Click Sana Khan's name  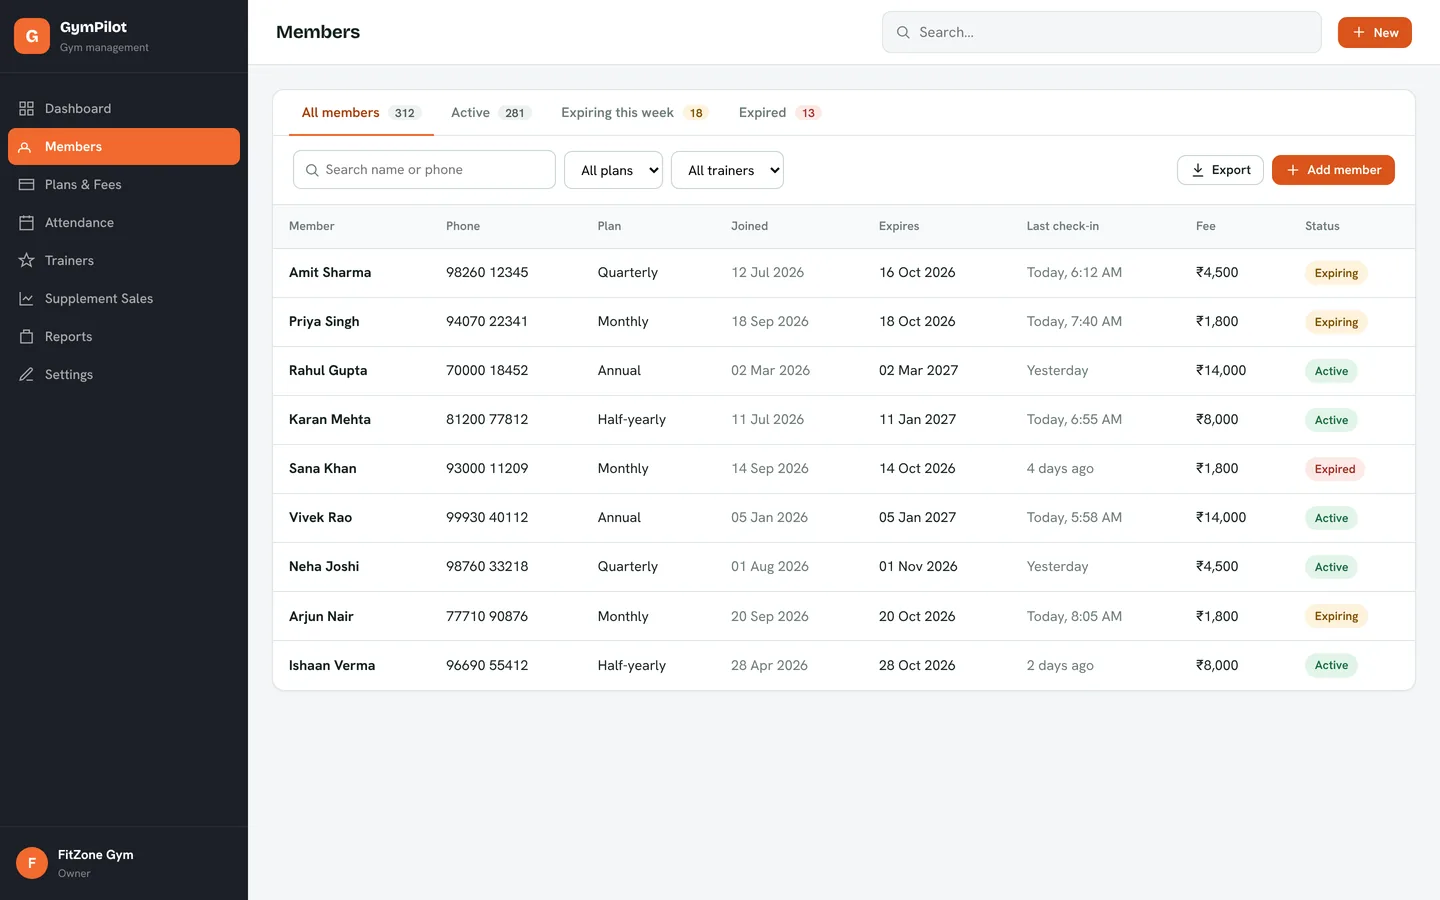[x=323, y=468]
